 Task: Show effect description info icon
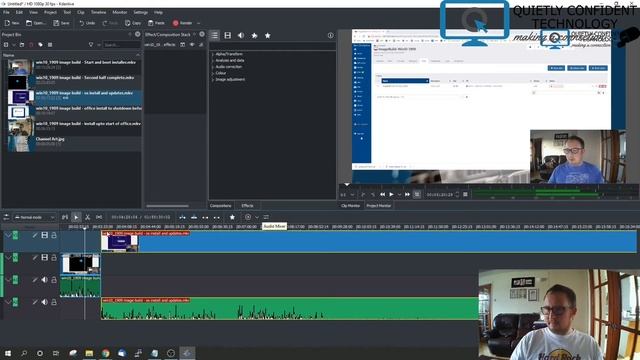coord(330,36)
